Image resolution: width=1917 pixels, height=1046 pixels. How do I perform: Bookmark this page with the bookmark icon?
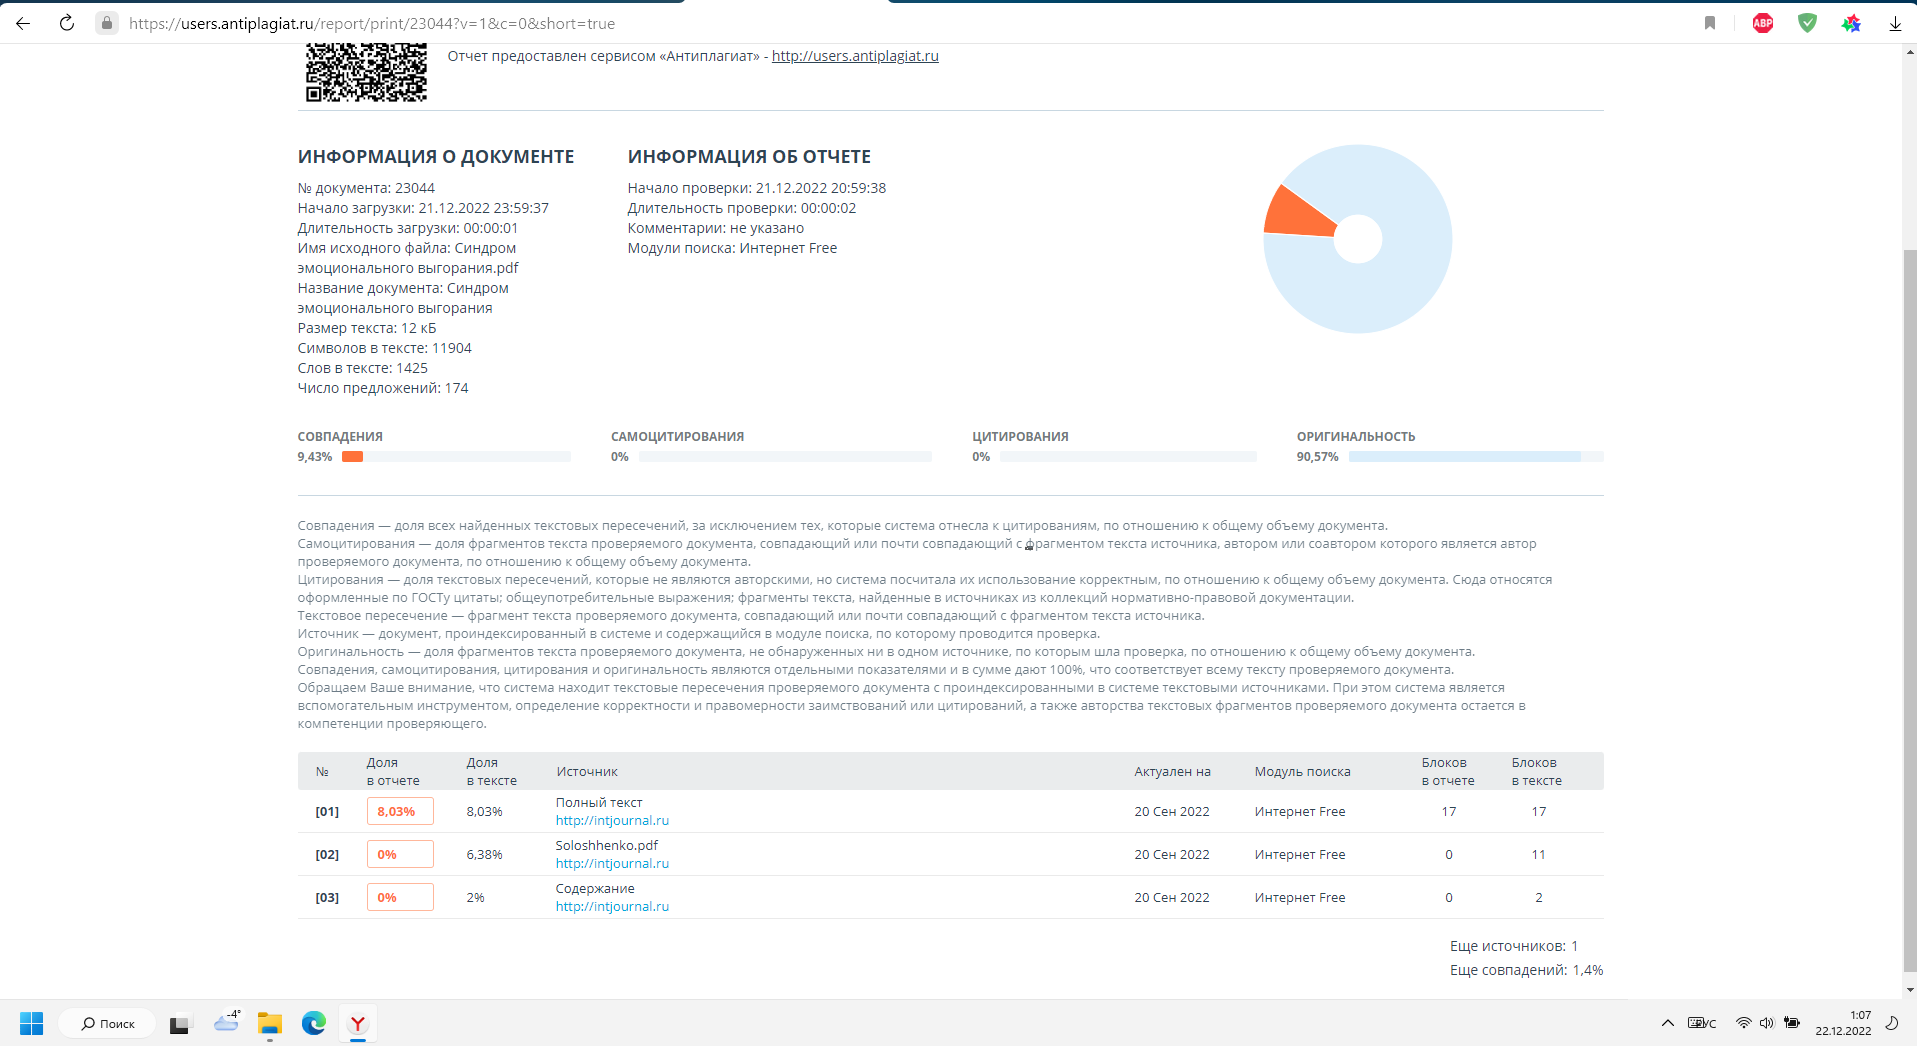coord(1710,23)
